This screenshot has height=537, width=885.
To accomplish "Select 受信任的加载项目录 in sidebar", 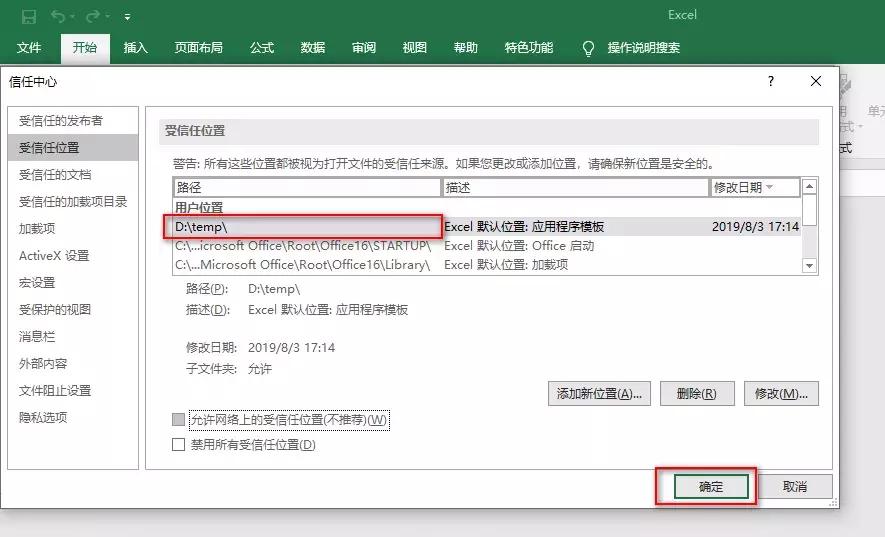I will [73, 202].
